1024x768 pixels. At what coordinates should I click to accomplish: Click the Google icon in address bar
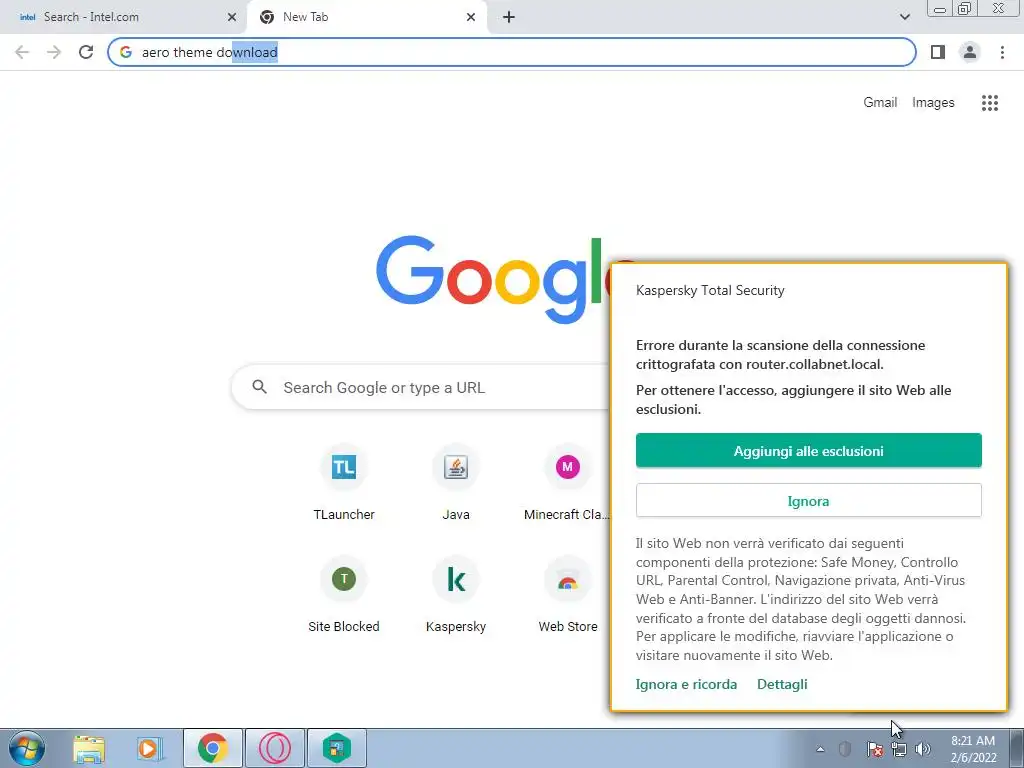click(126, 52)
